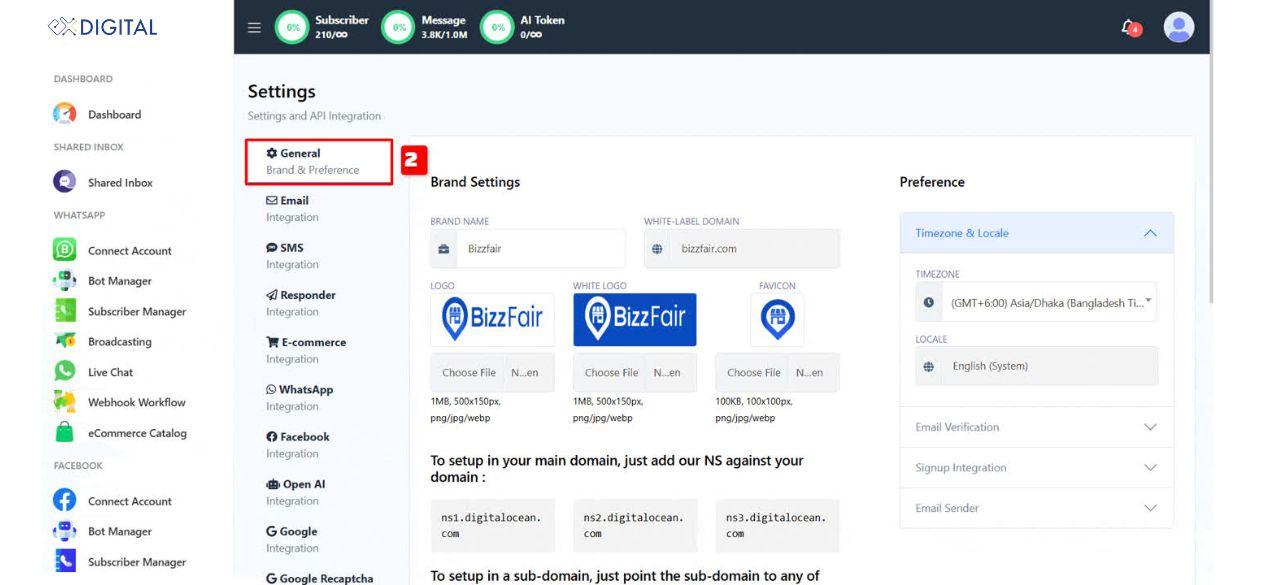
Task: Click the ns3.digitalocean.com nameserver box
Action: pyautogui.click(x=778, y=526)
